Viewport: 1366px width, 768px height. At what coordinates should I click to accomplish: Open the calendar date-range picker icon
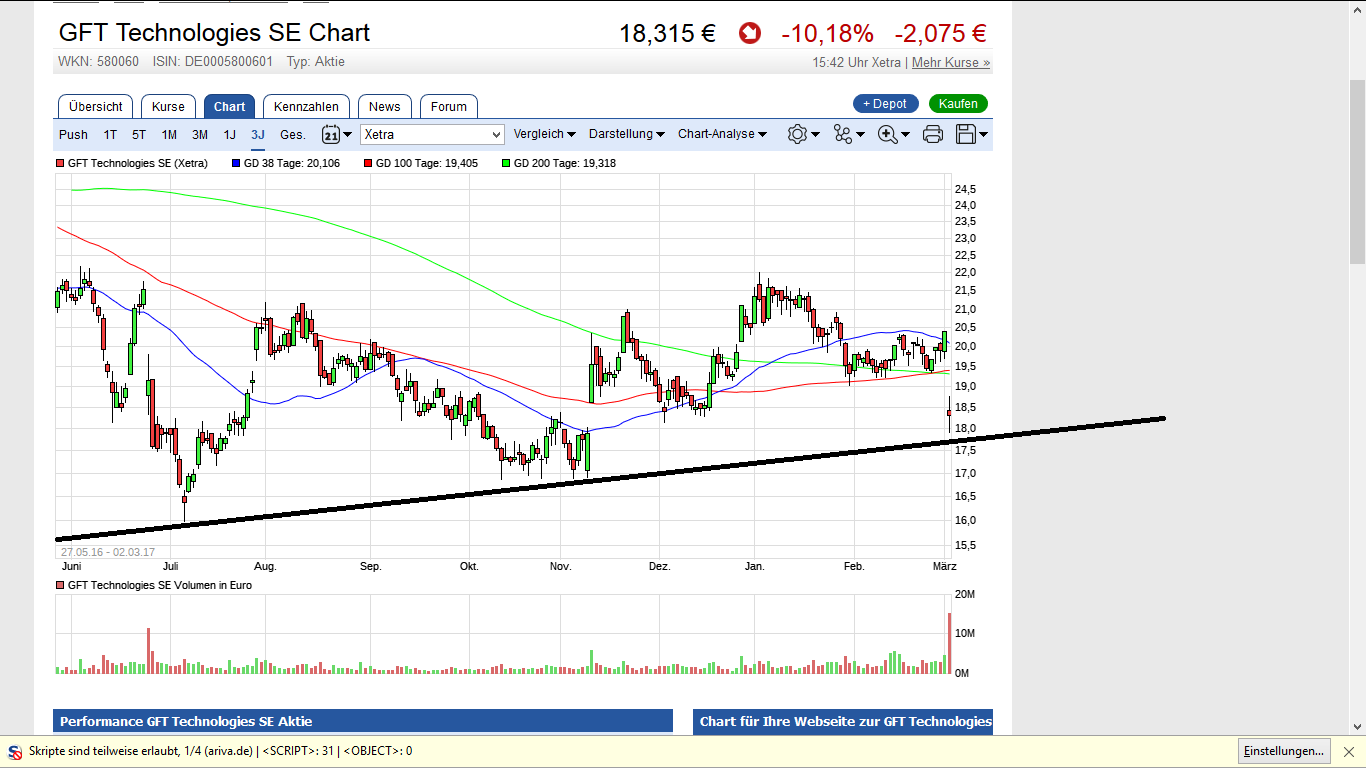331,134
